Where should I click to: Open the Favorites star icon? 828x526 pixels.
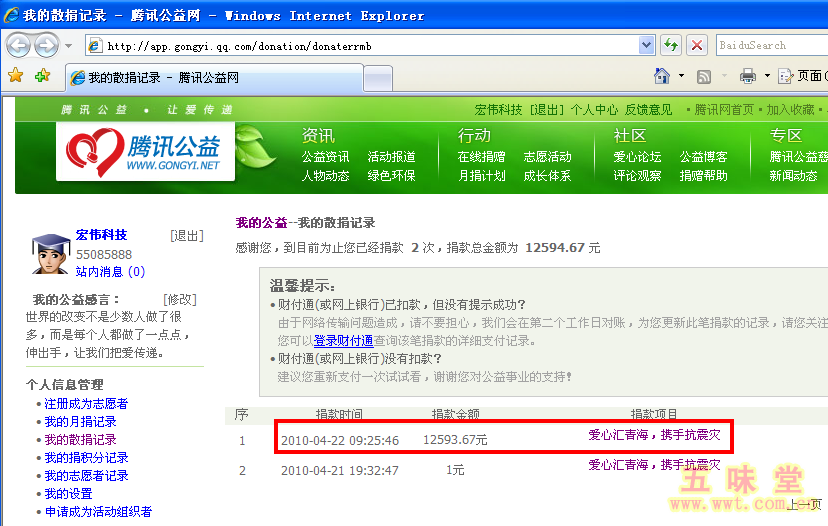point(15,76)
